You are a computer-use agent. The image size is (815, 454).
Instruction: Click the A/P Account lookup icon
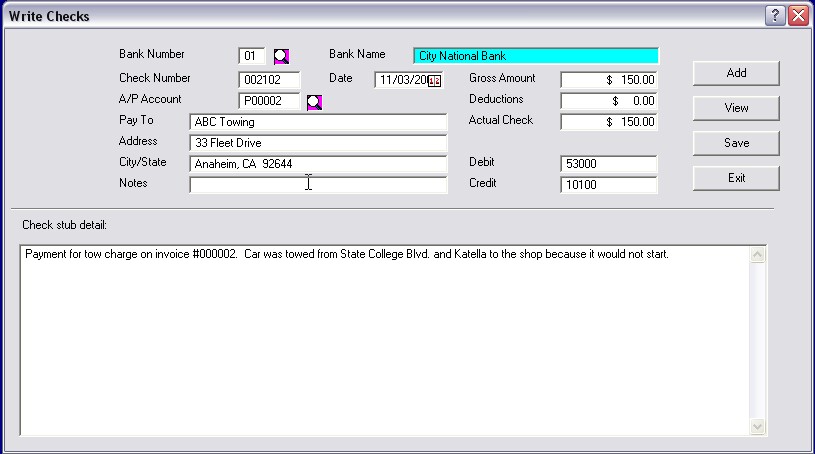[x=314, y=102]
